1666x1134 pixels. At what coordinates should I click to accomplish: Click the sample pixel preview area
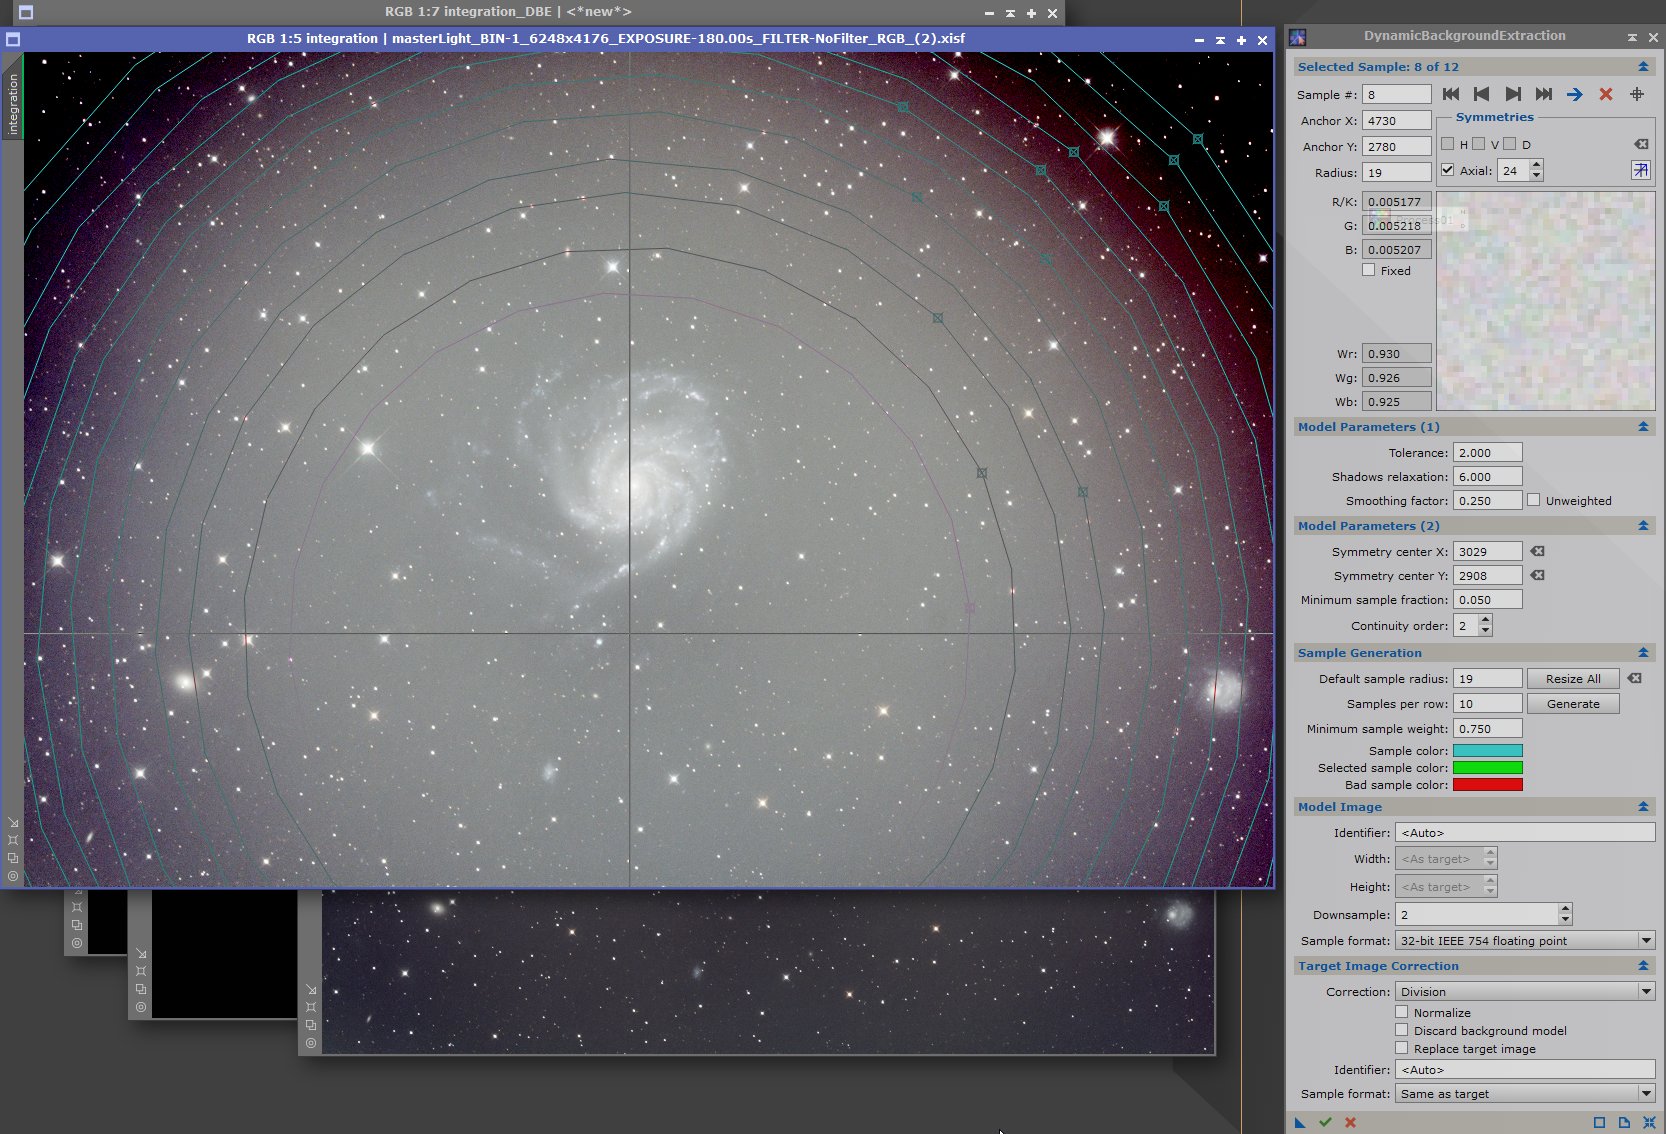pyautogui.click(x=1546, y=301)
